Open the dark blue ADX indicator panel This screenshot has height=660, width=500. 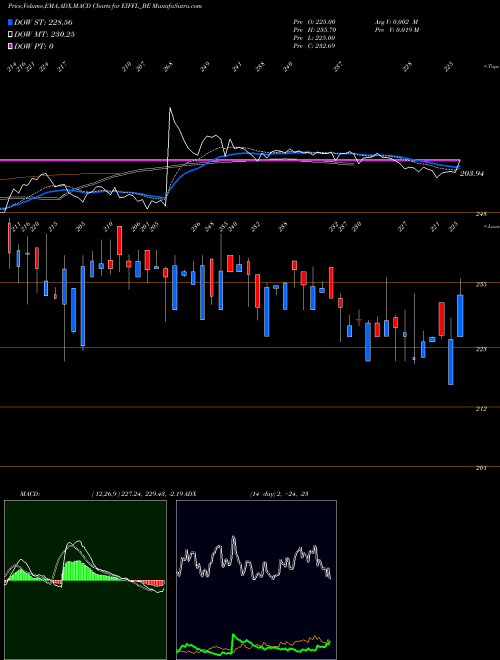(x=256, y=580)
